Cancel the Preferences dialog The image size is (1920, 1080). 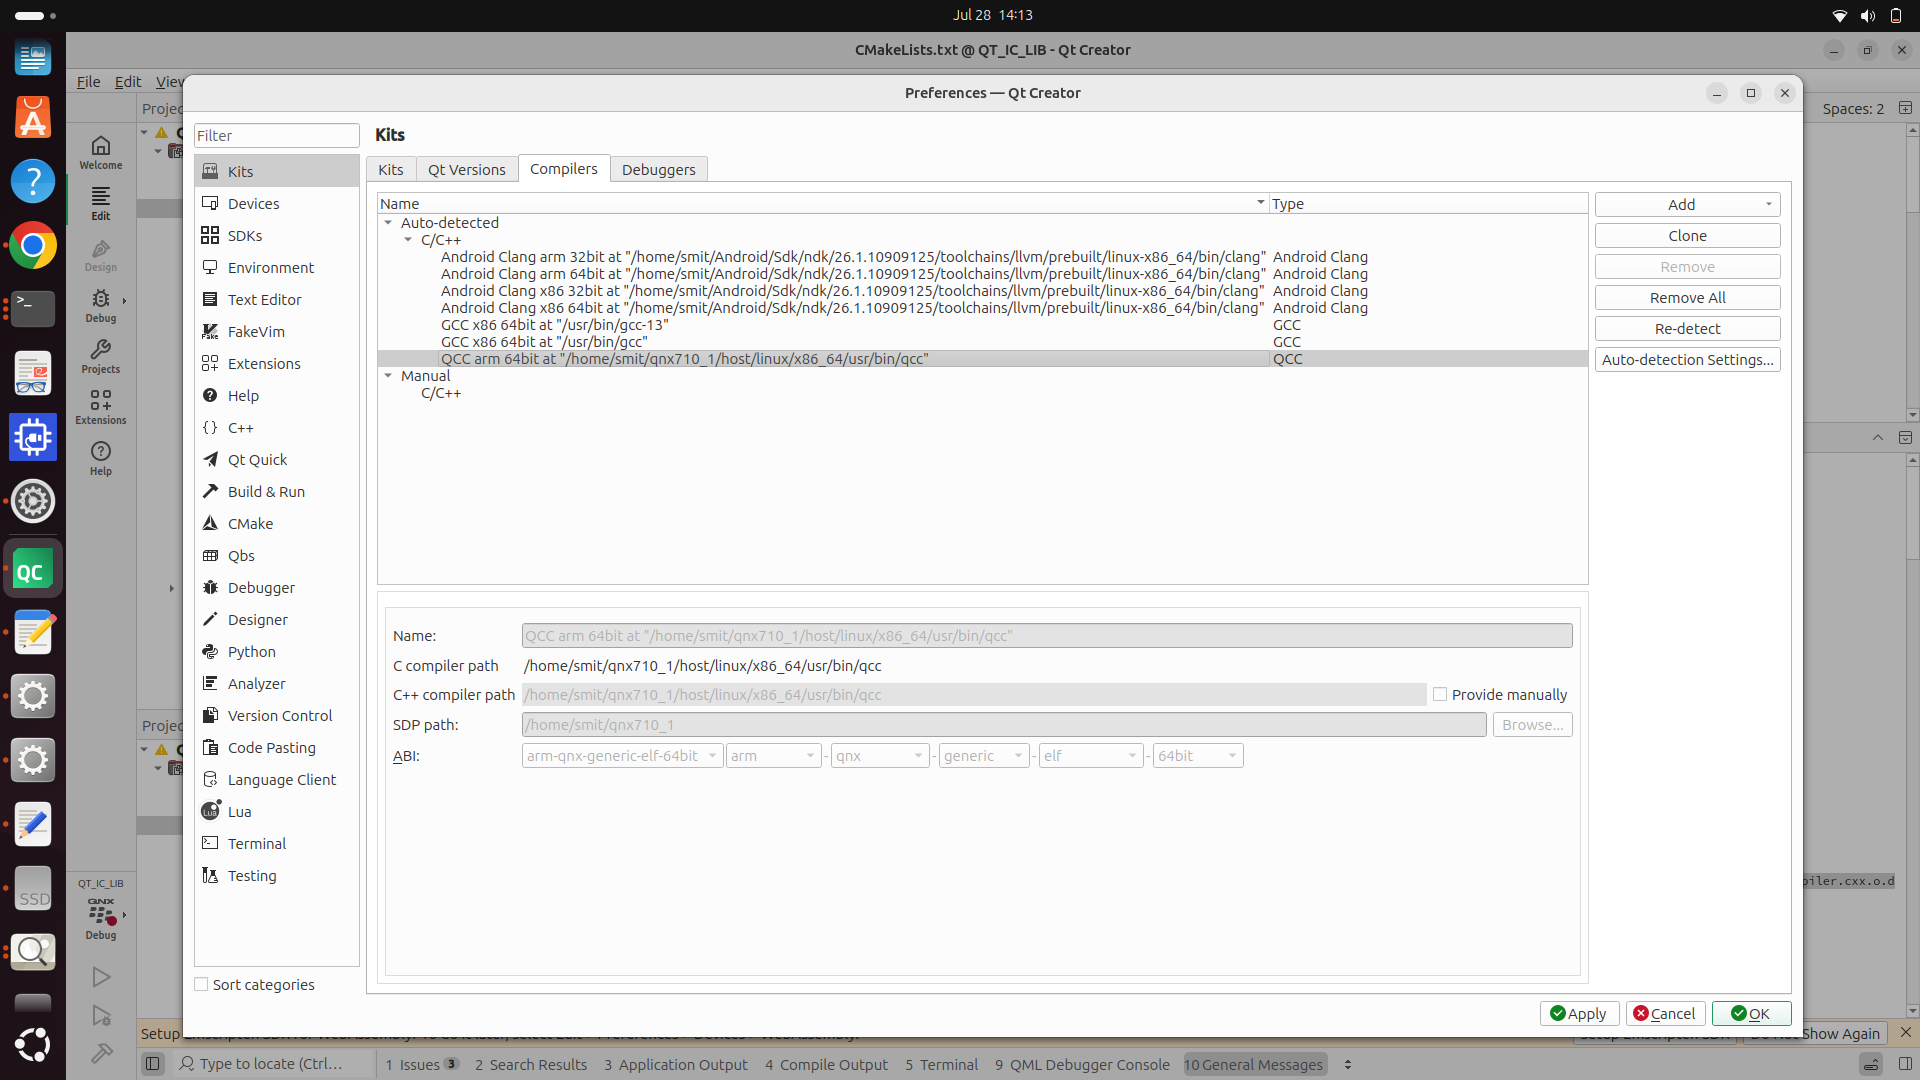click(1665, 1013)
